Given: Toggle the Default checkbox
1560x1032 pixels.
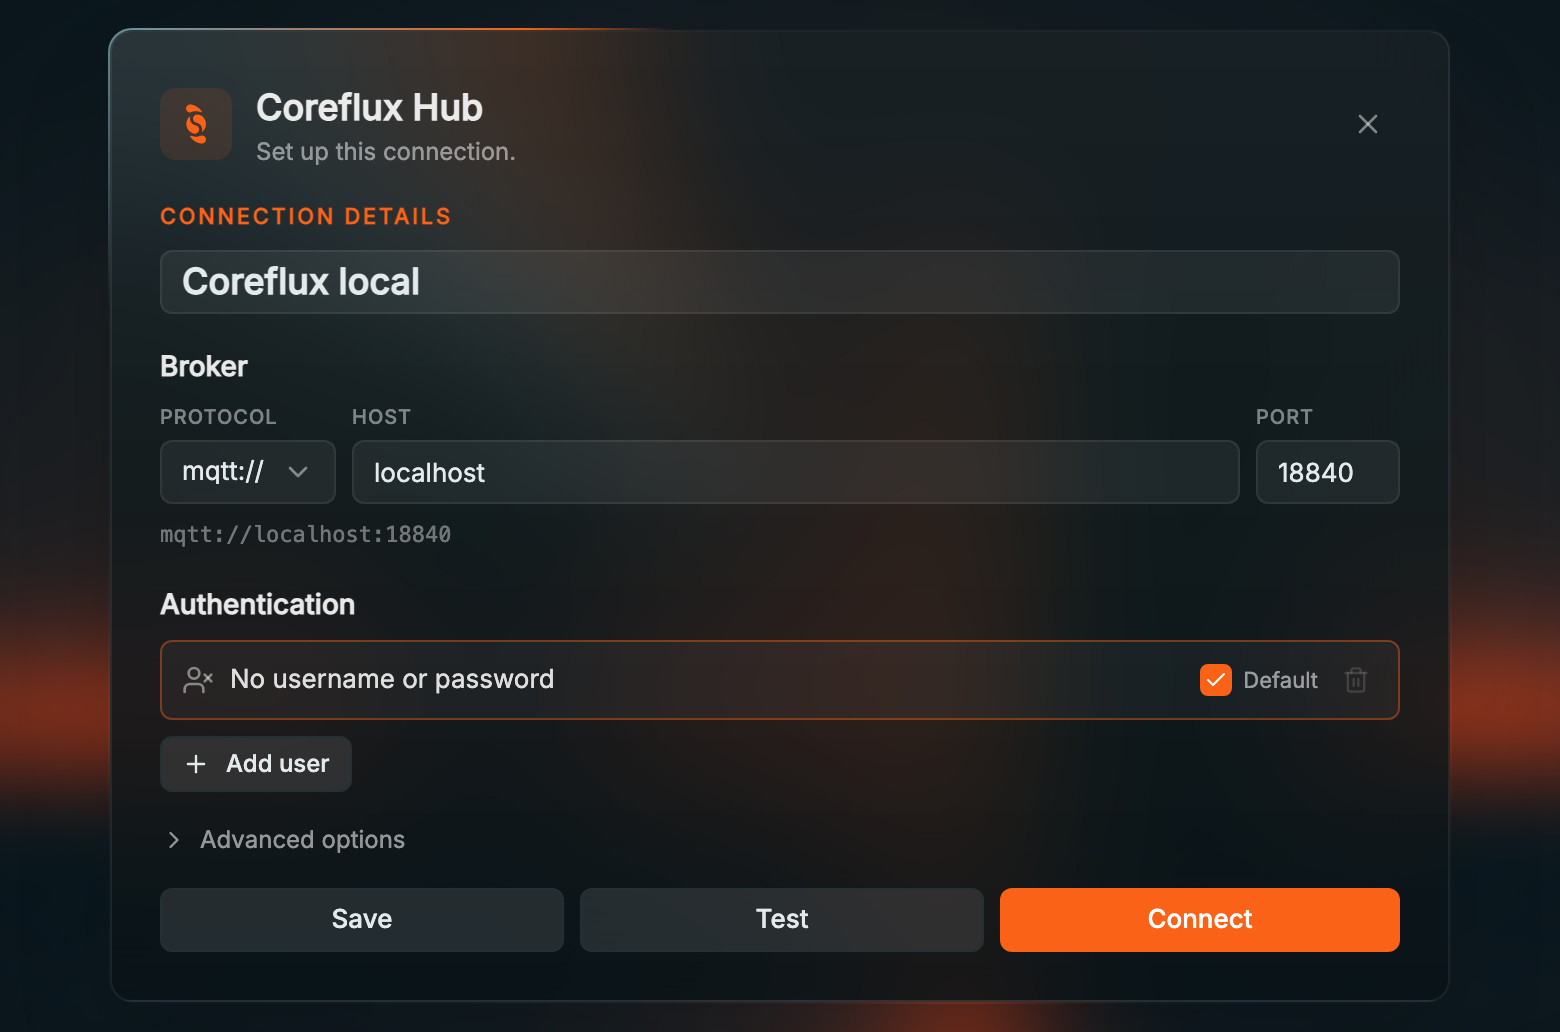Looking at the screenshot, I should (1216, 680).
